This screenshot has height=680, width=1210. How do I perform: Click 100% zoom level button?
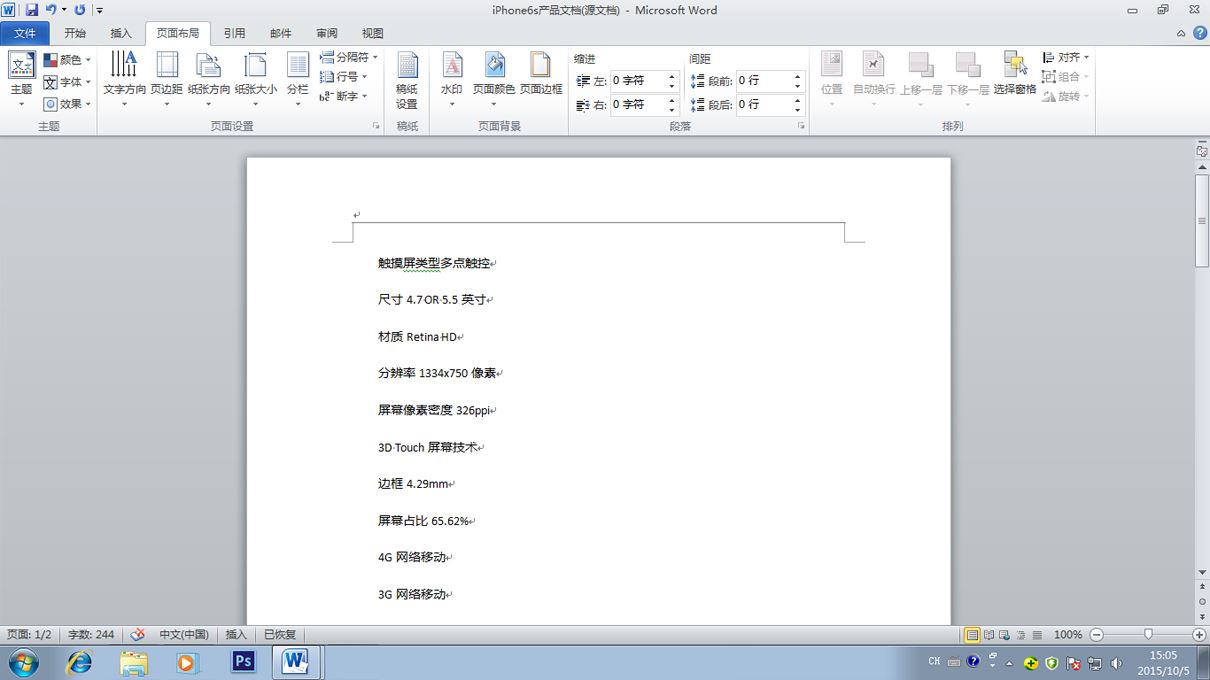click(1068, 635)
